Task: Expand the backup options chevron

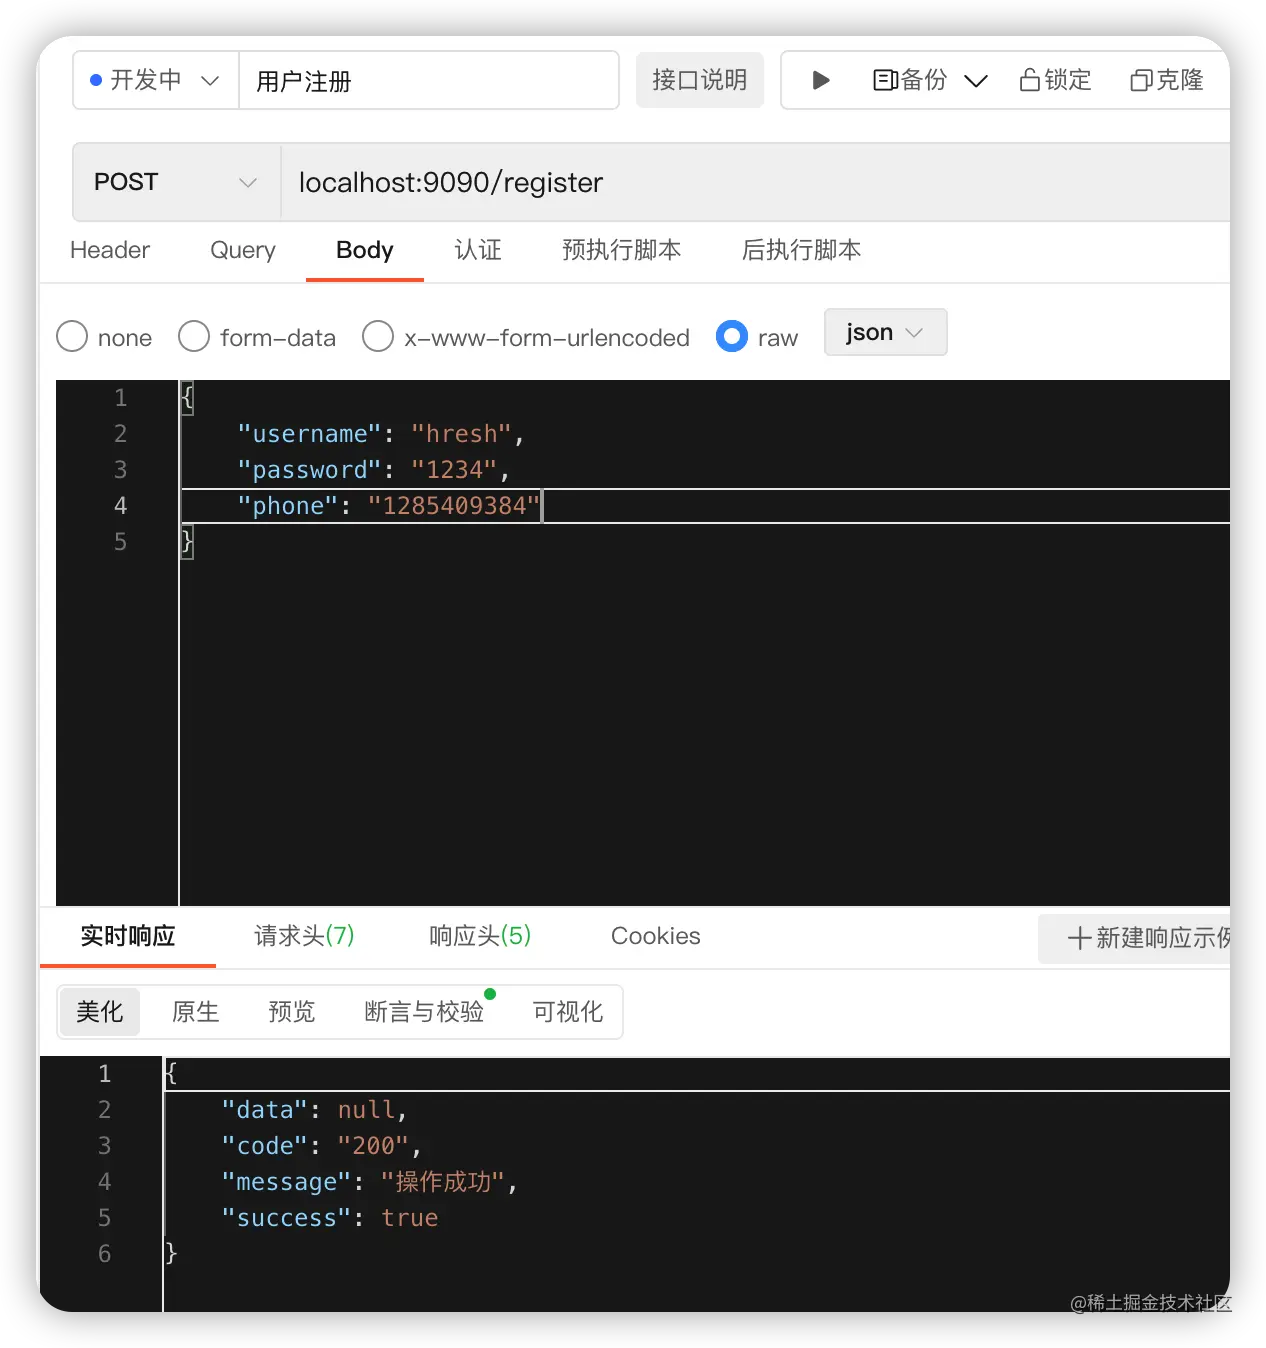Action: pyautogui.click(x=976, y=80)
